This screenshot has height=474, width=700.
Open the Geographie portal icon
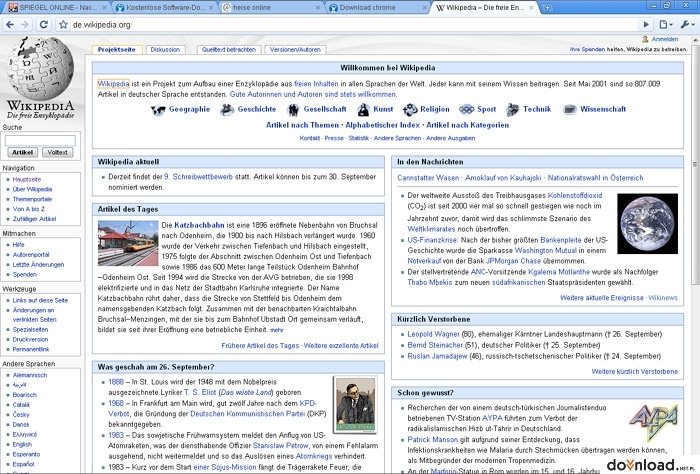[158, 109]
